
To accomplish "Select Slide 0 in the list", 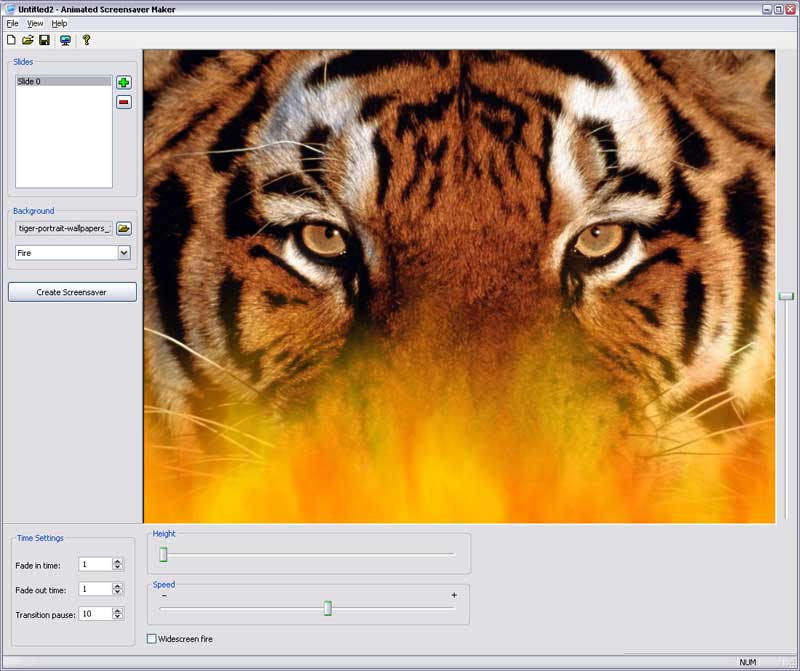I will click(x=63, y=81).
